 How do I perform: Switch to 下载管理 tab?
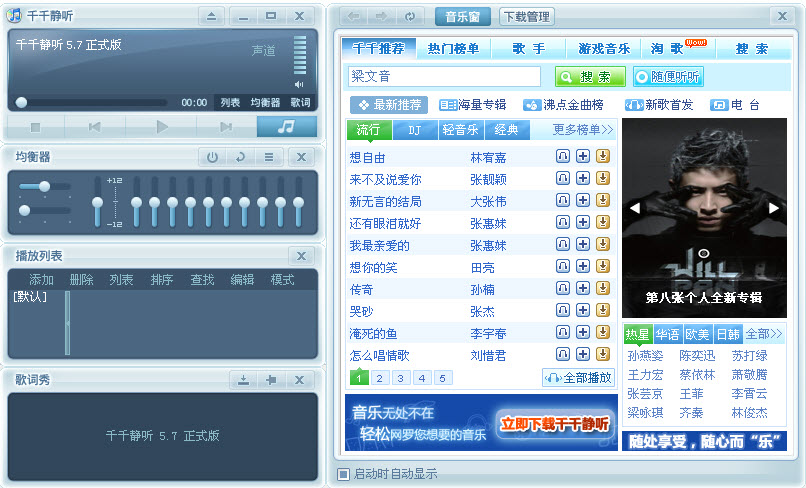(x=526, y=17)
